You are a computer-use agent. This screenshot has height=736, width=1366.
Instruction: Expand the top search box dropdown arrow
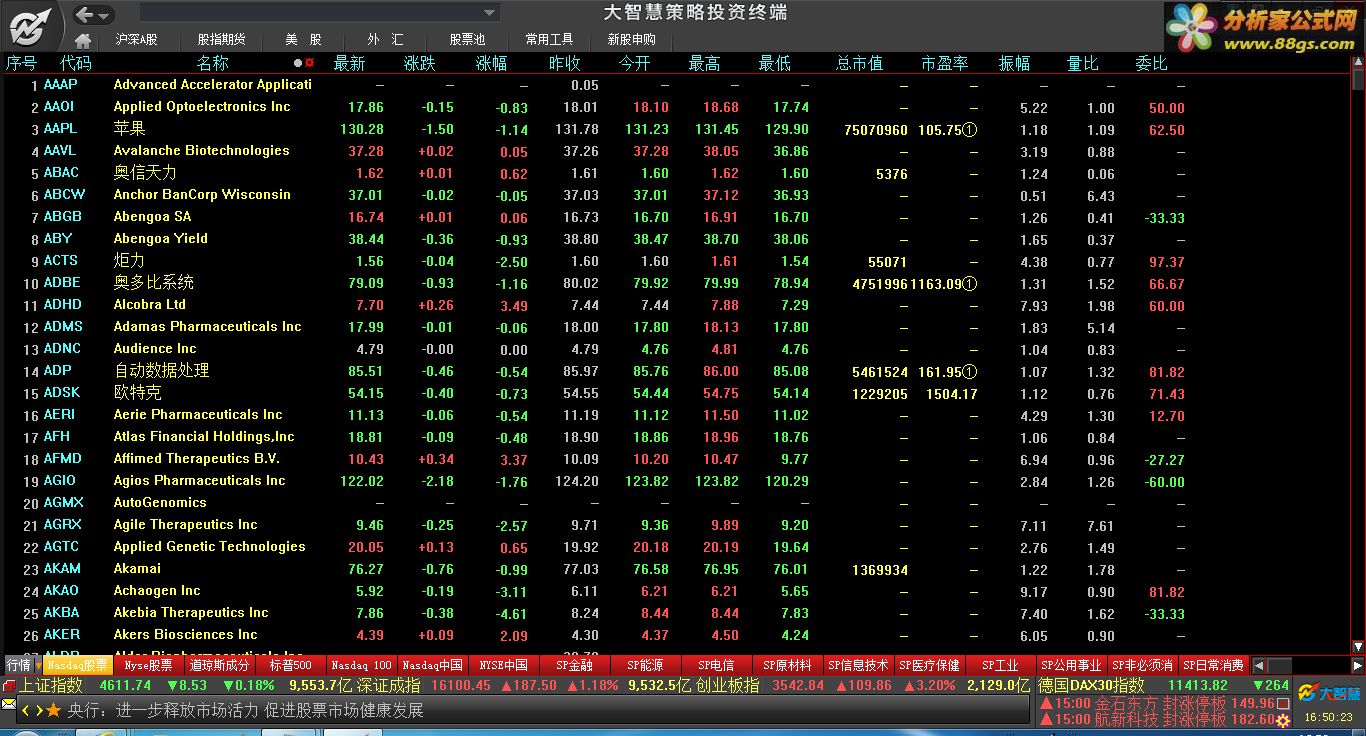tap(489, 14)
